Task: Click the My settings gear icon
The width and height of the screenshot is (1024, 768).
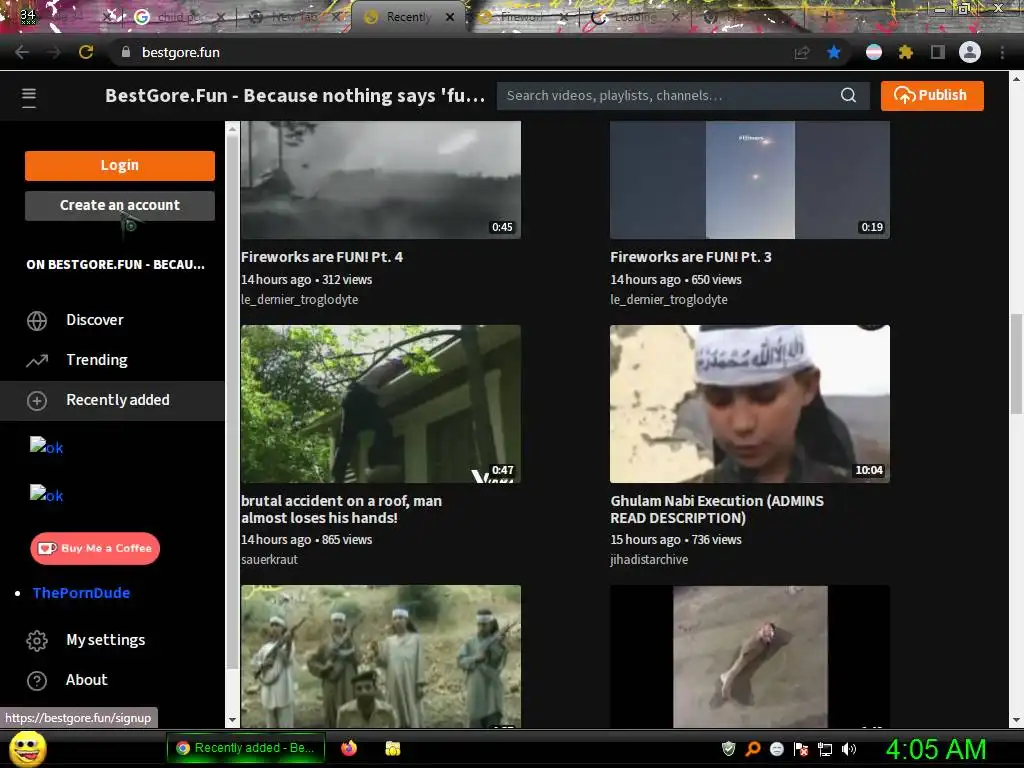Action: [x=37, y=641]
